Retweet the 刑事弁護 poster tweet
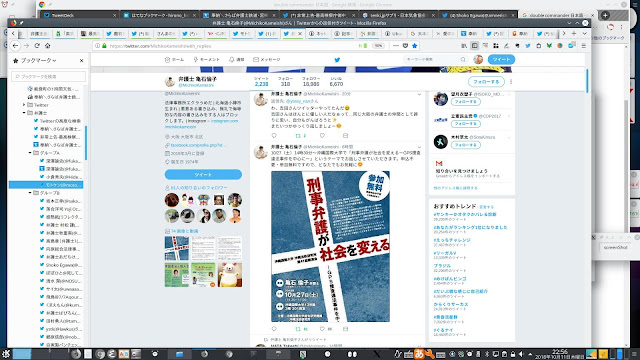 pyautogui.click(x=298, y=329)
